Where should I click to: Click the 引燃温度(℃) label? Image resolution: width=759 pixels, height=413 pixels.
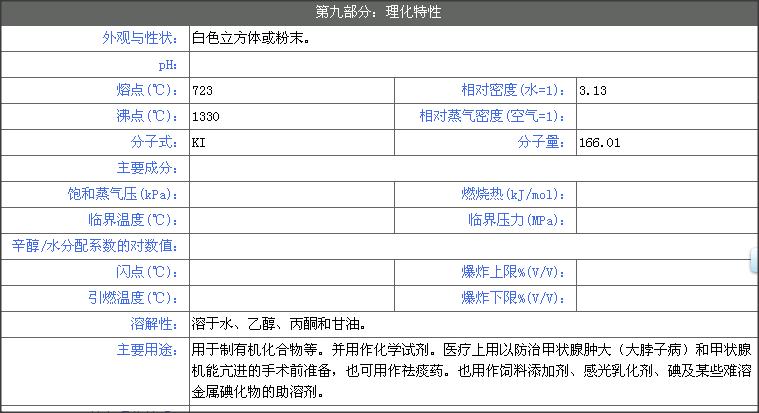point(132,298)
